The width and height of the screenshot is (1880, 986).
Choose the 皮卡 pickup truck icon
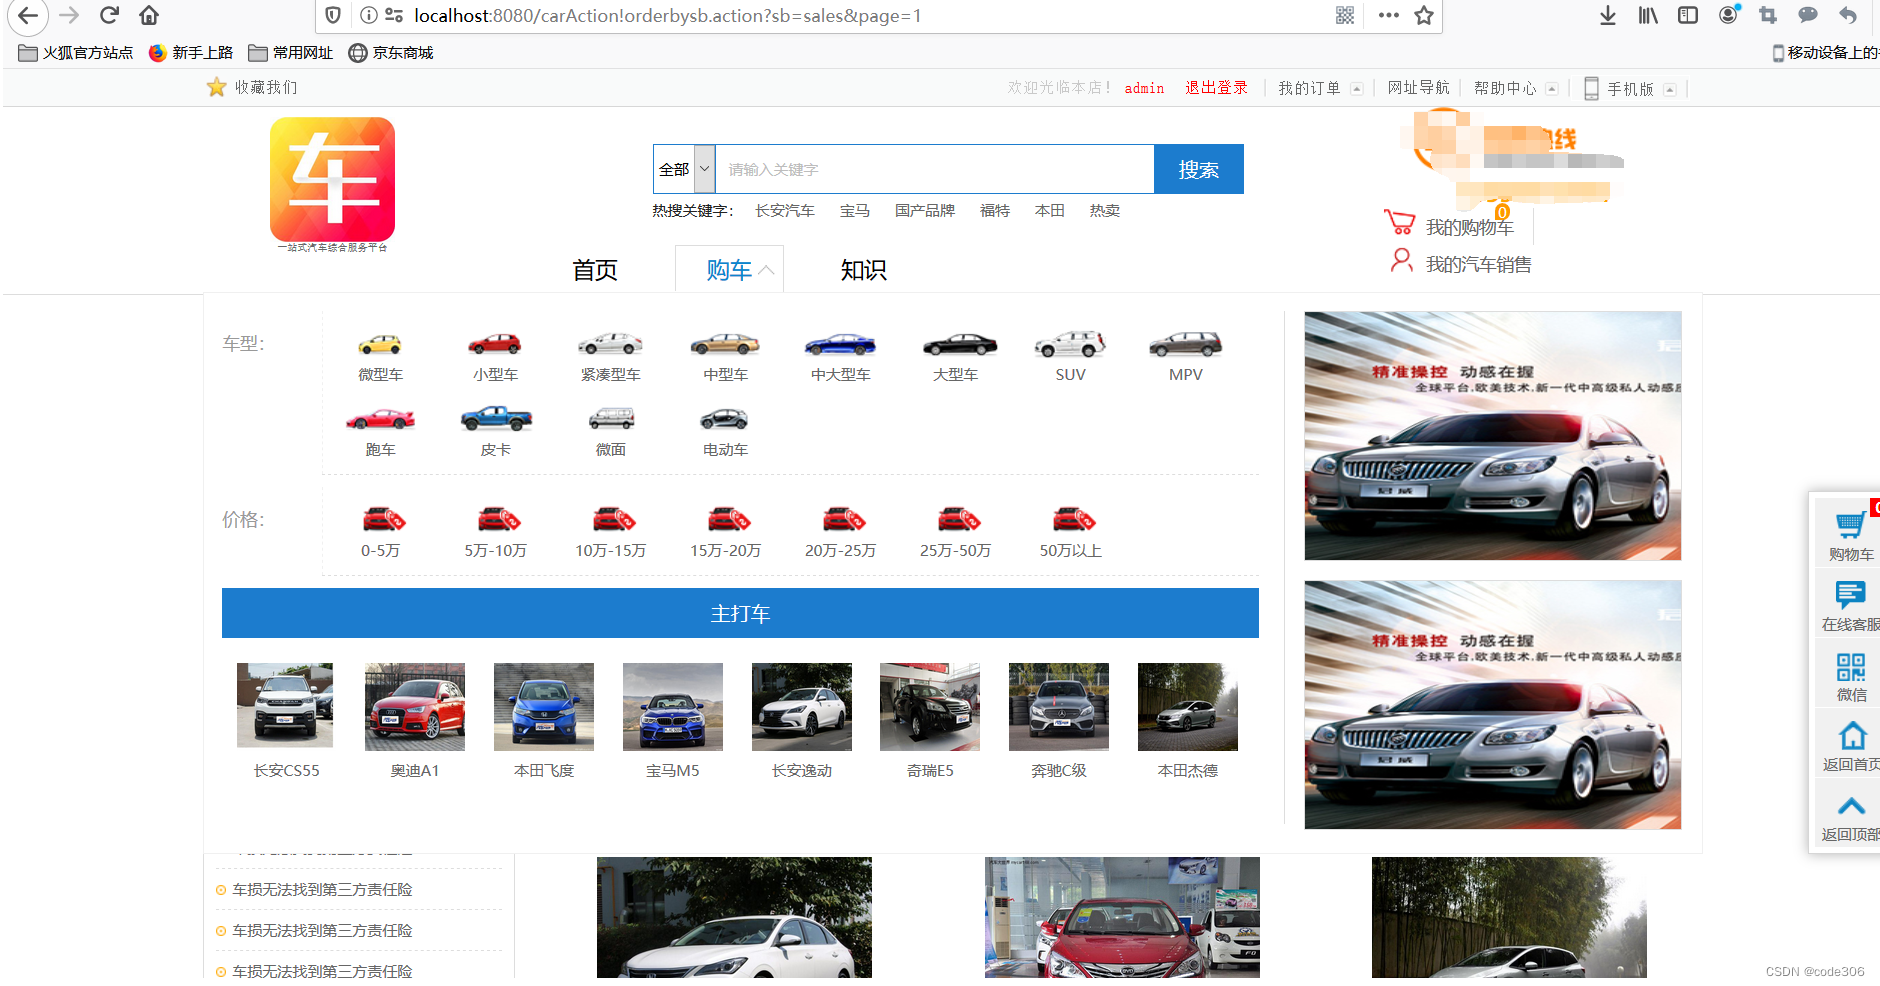[496, 418]
